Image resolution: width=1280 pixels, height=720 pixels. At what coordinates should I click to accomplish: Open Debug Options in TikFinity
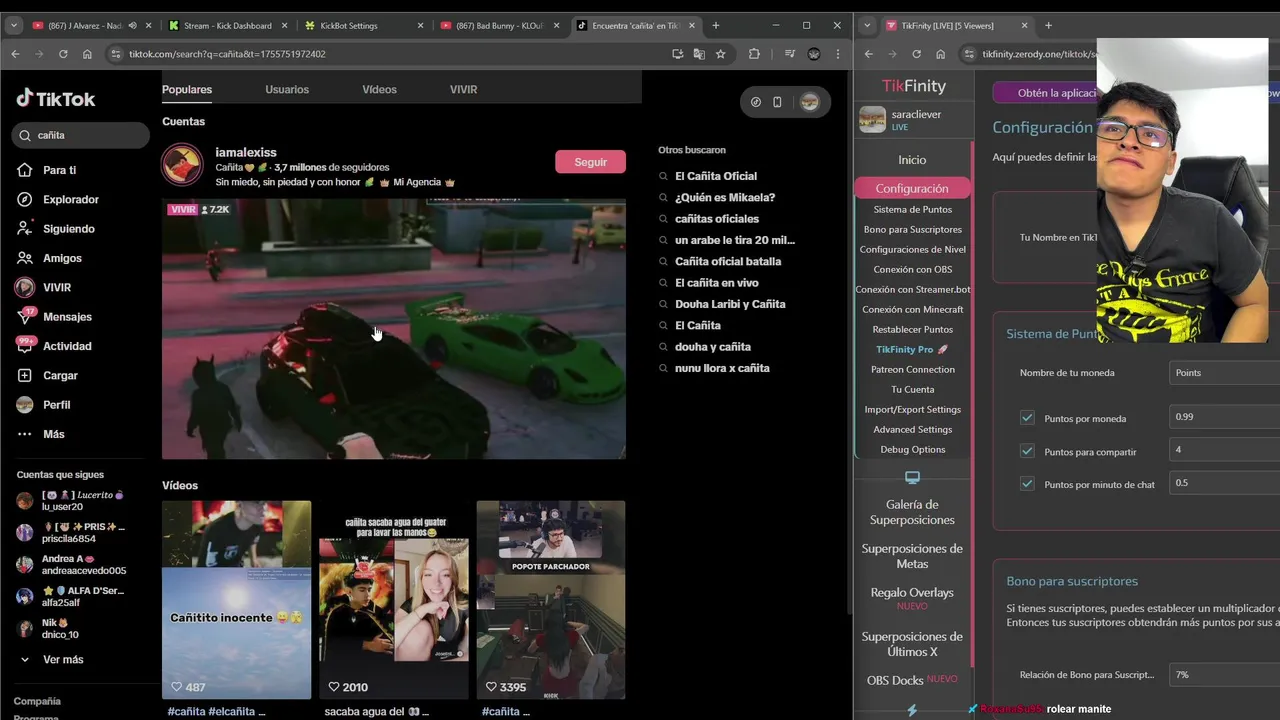point(912,449)
